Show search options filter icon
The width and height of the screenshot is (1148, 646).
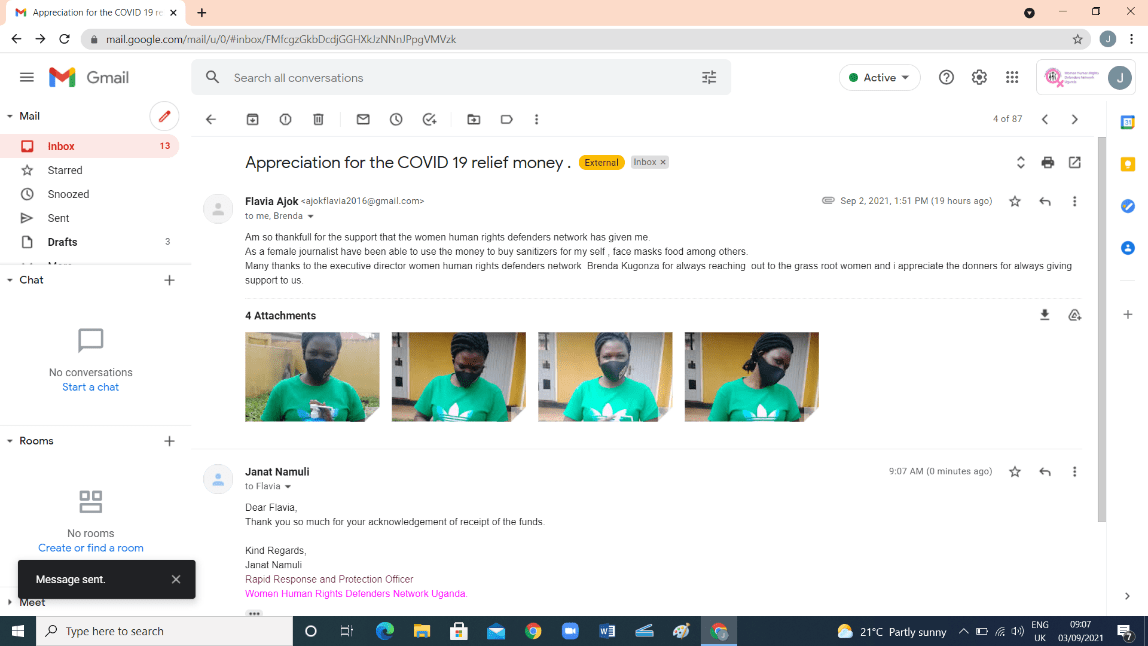click(x=709, y=78)
